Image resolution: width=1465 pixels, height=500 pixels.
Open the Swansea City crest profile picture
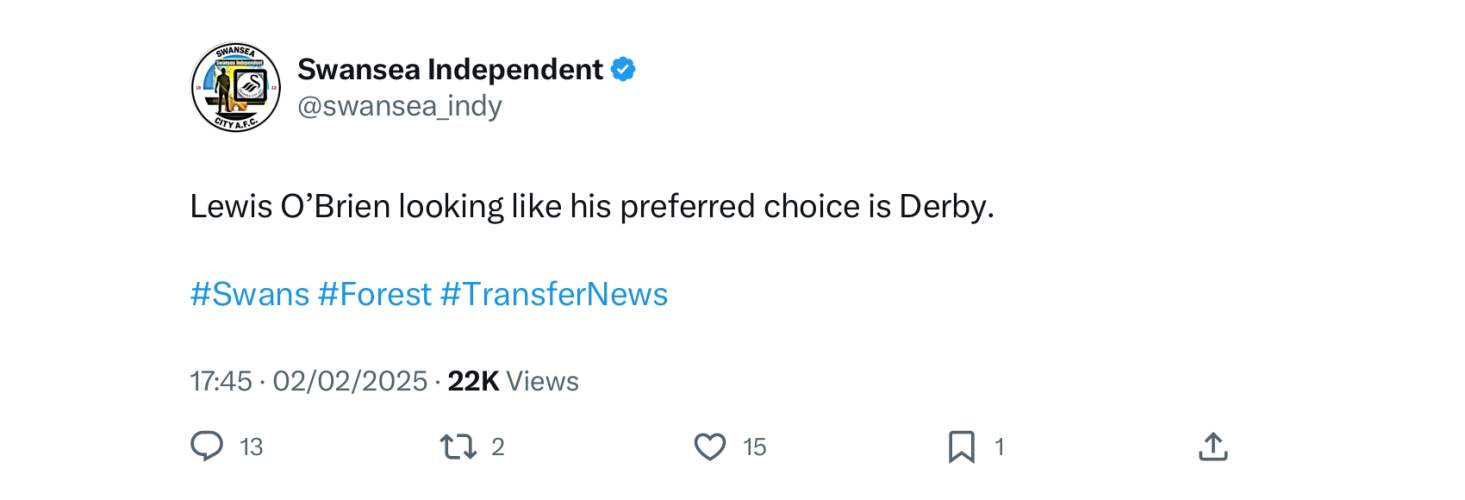(235, 88)
